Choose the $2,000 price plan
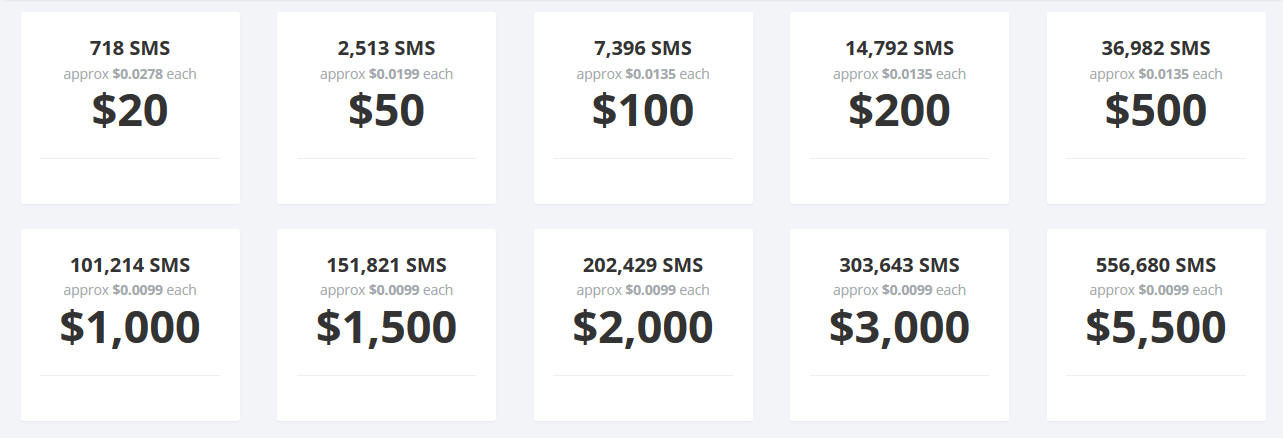The height and width of the screenshot is (438, 1283). 643,325
